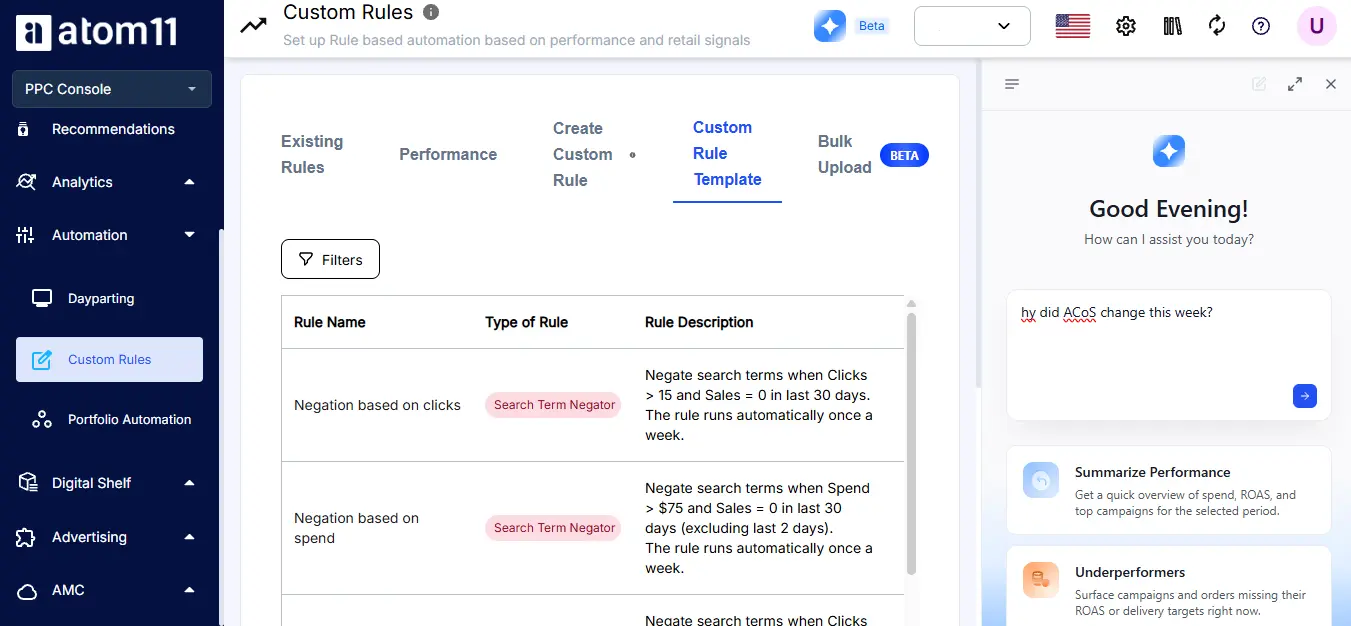Click the 'Negation based on spend' rule name
This screenshot has width=1351, height=626.
(x=356, y=528)
